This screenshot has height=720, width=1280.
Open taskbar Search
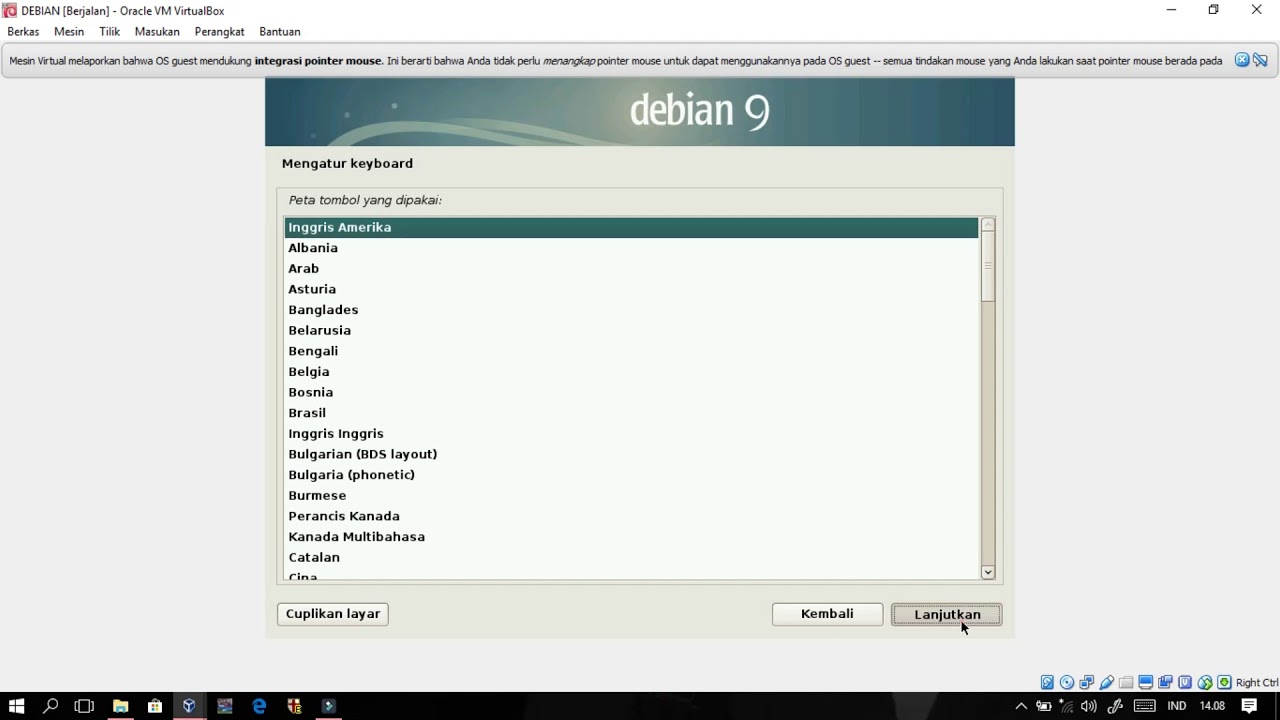pyautogui.click(x=51, y=706)
